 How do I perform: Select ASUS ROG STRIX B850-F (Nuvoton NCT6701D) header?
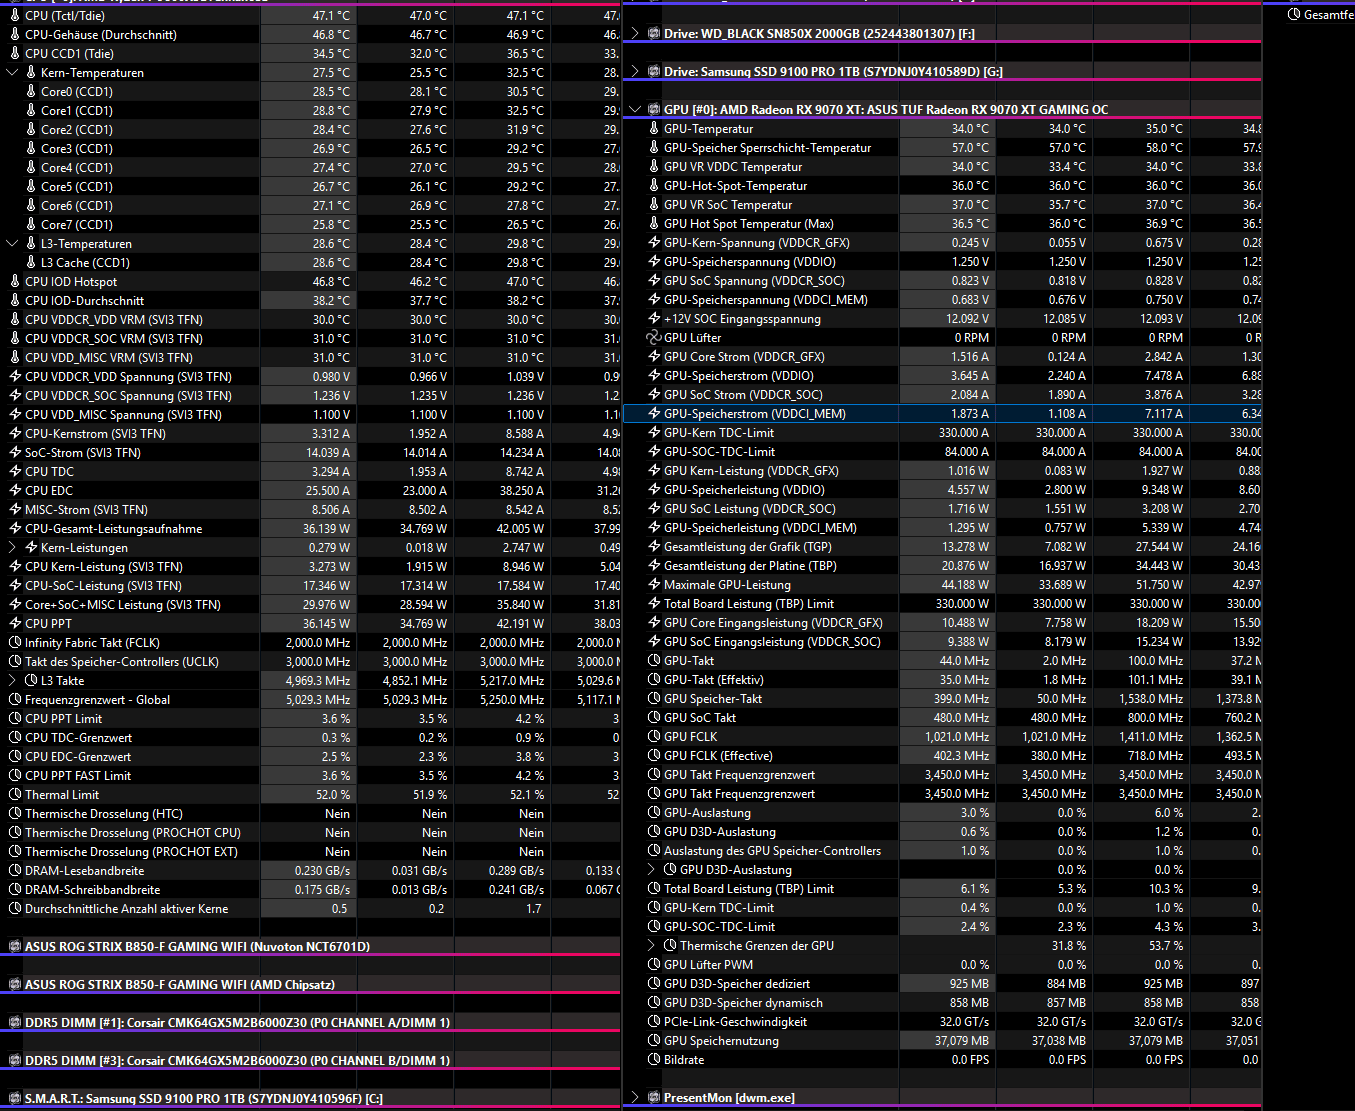tap(310, 947)
